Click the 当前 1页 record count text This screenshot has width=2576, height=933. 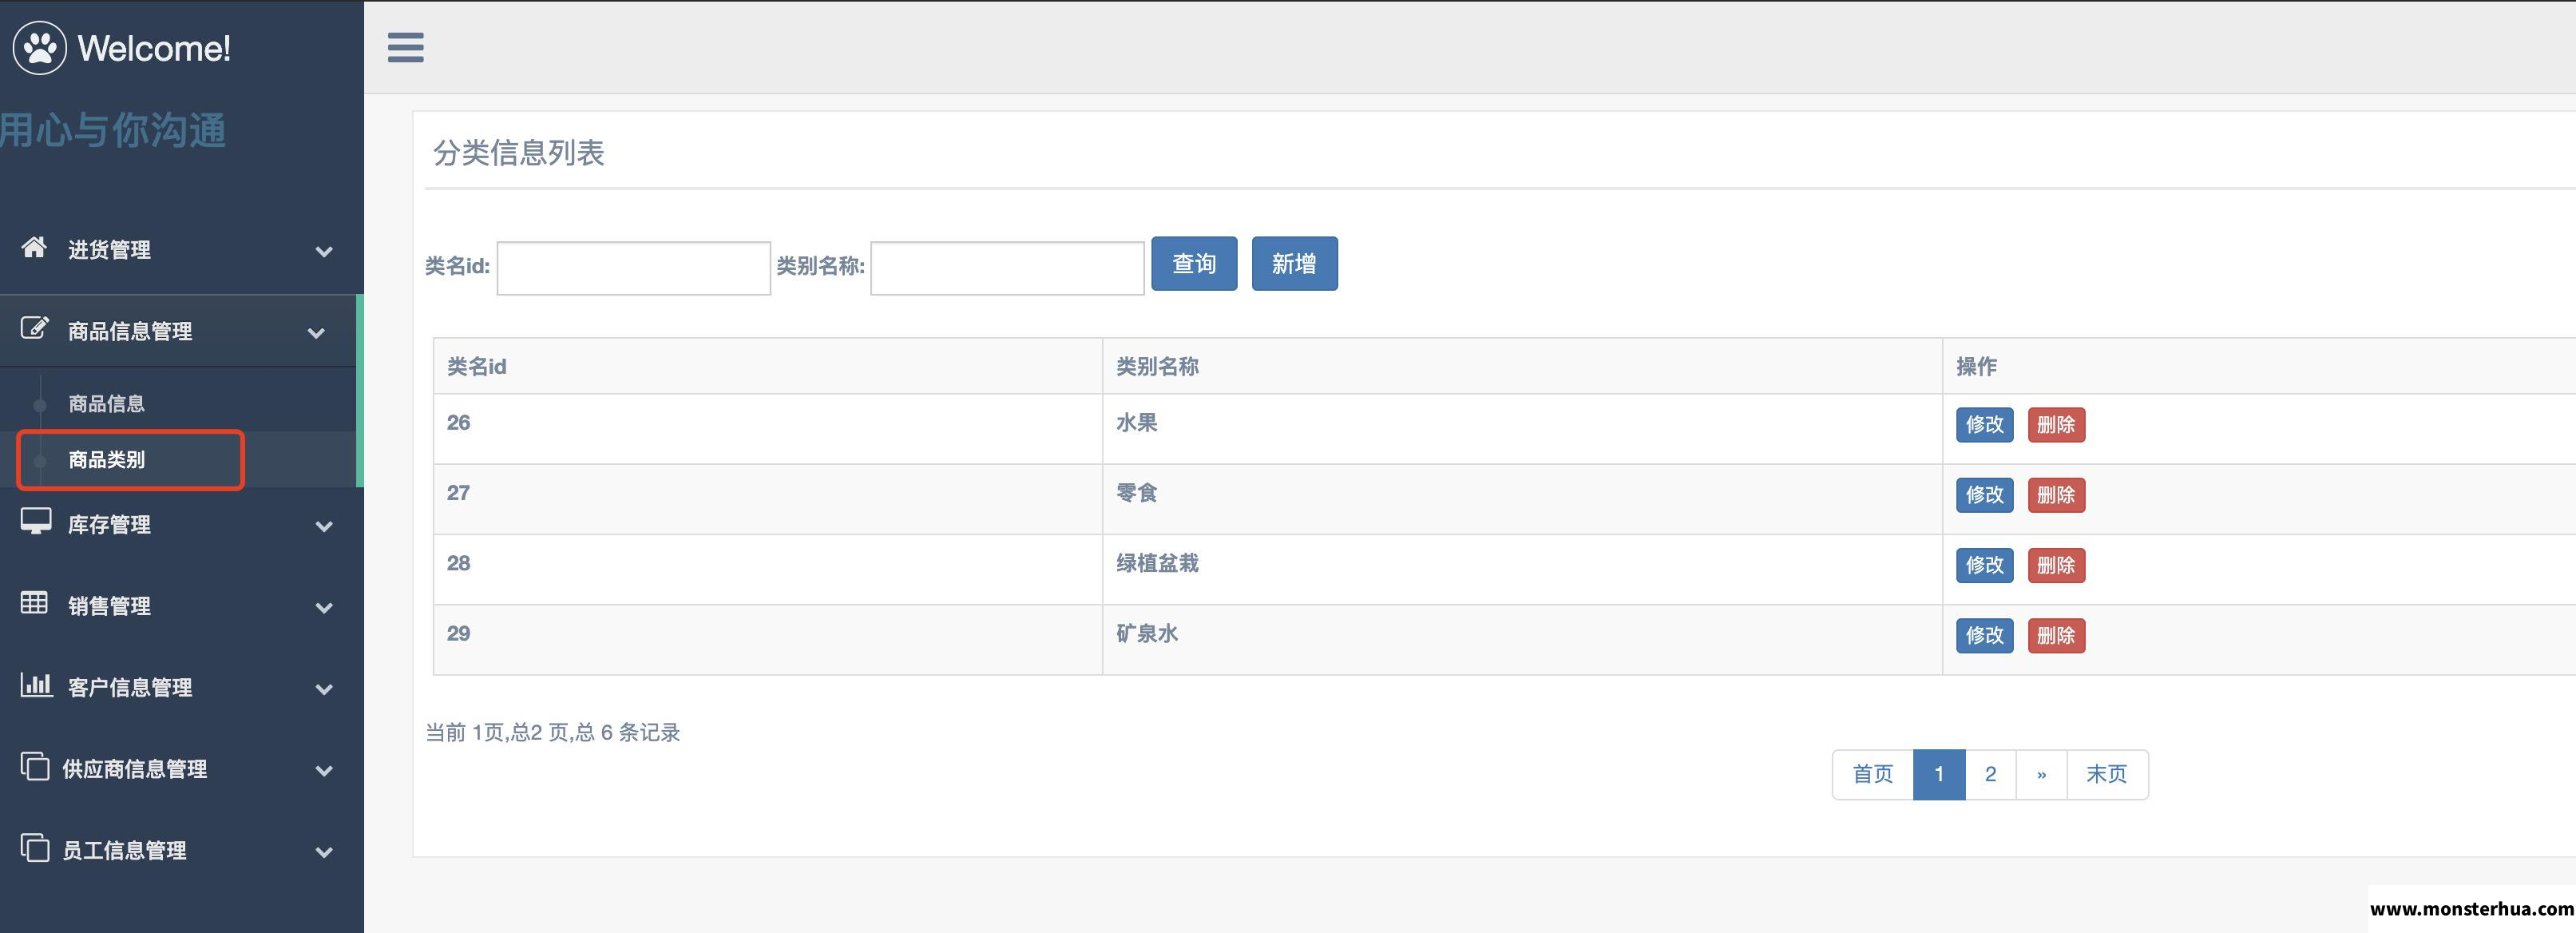coord(552,733)
